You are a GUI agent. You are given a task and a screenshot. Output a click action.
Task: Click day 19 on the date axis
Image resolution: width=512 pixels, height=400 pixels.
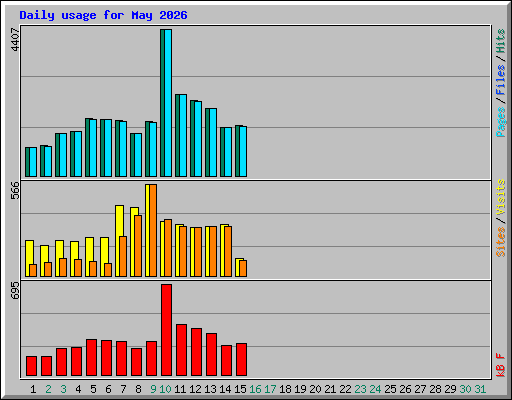coord(300,389)
